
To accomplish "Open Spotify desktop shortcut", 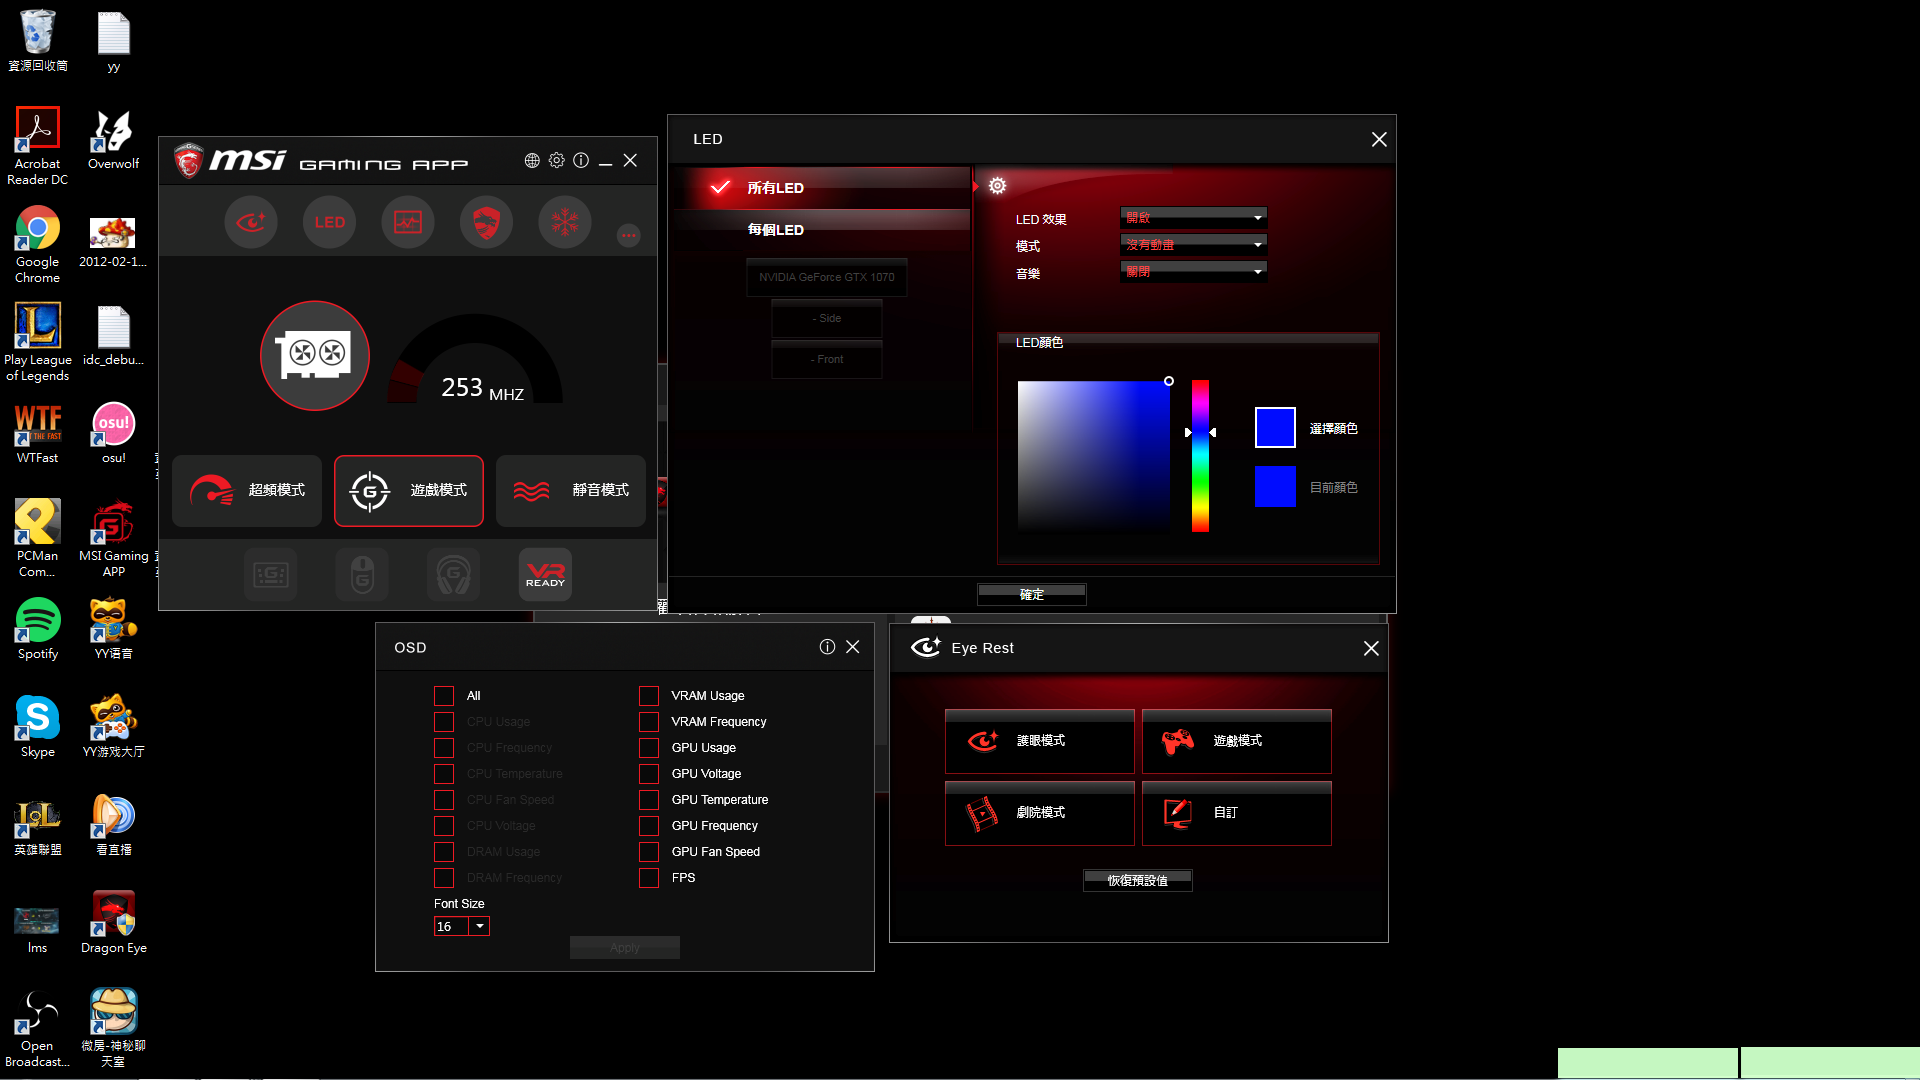I will click(x=38, y=630).
